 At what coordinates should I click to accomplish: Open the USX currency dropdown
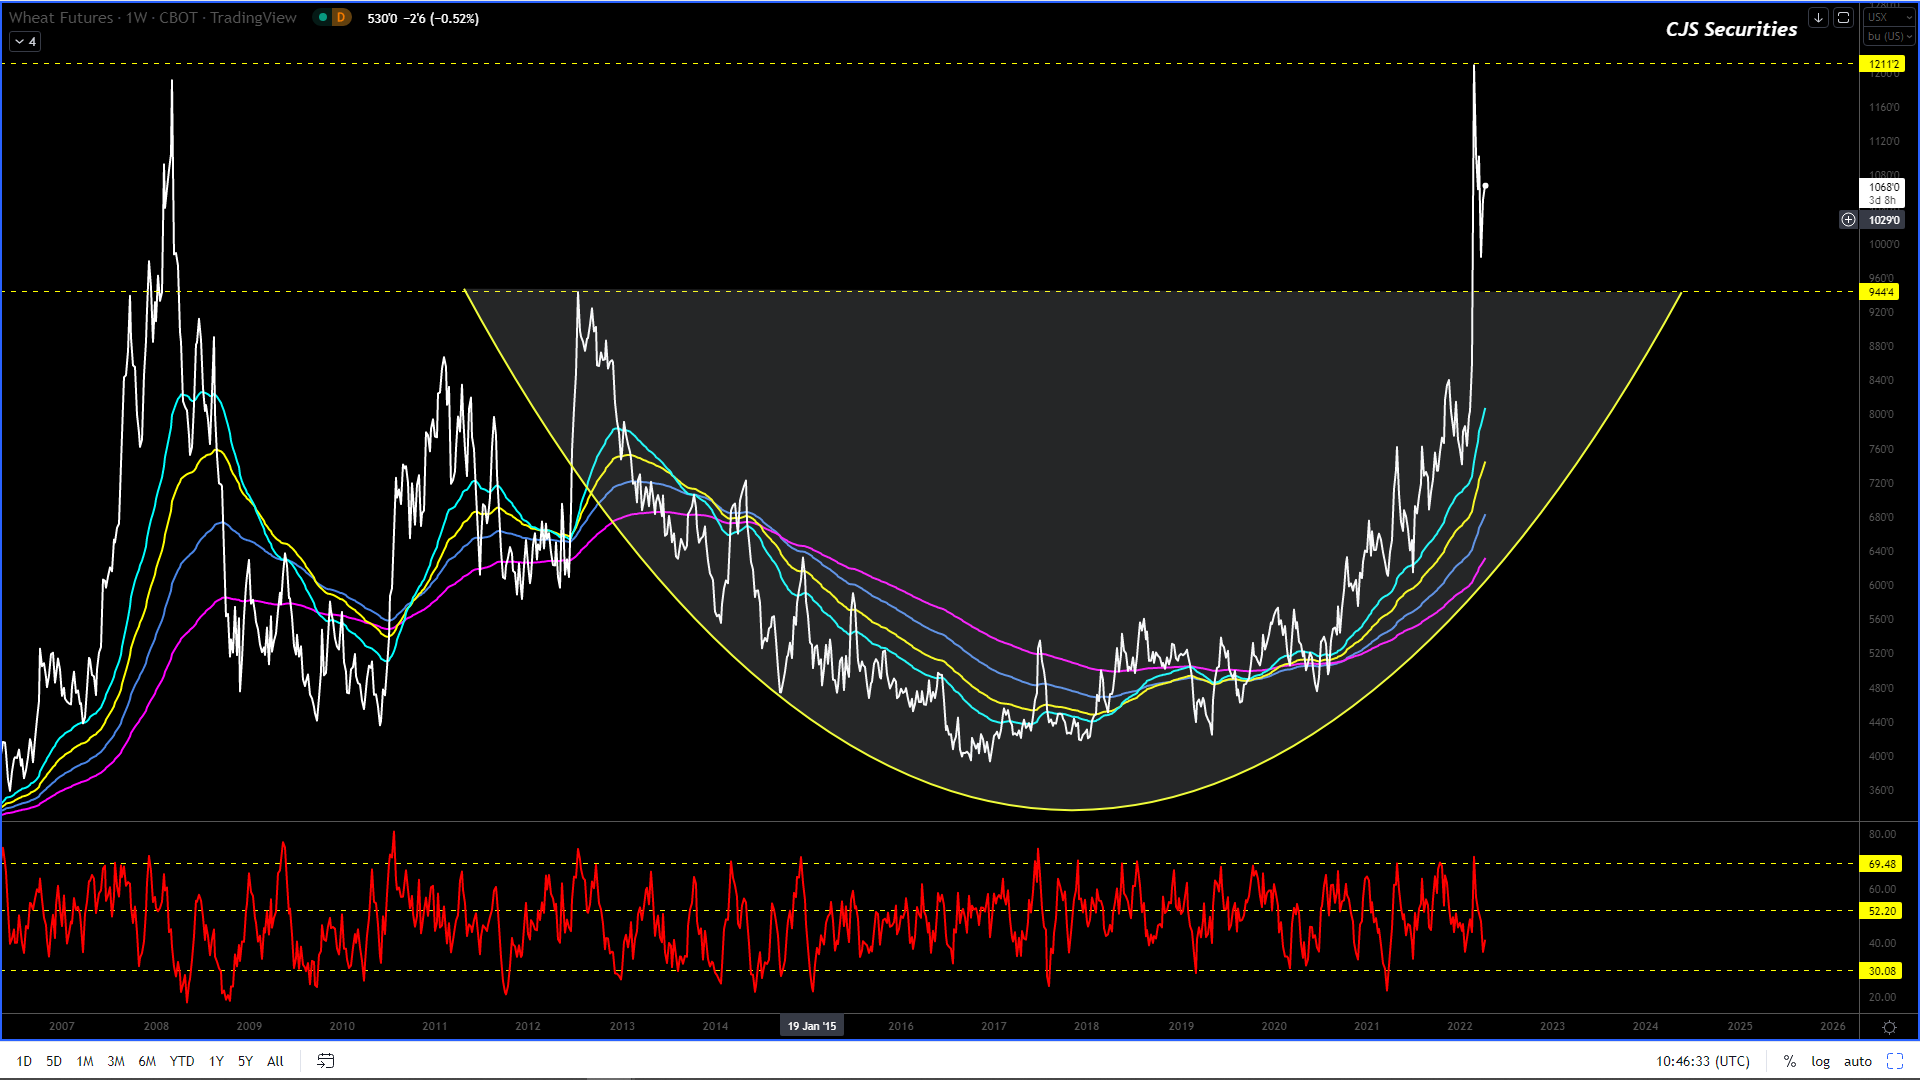(1888, 17)
